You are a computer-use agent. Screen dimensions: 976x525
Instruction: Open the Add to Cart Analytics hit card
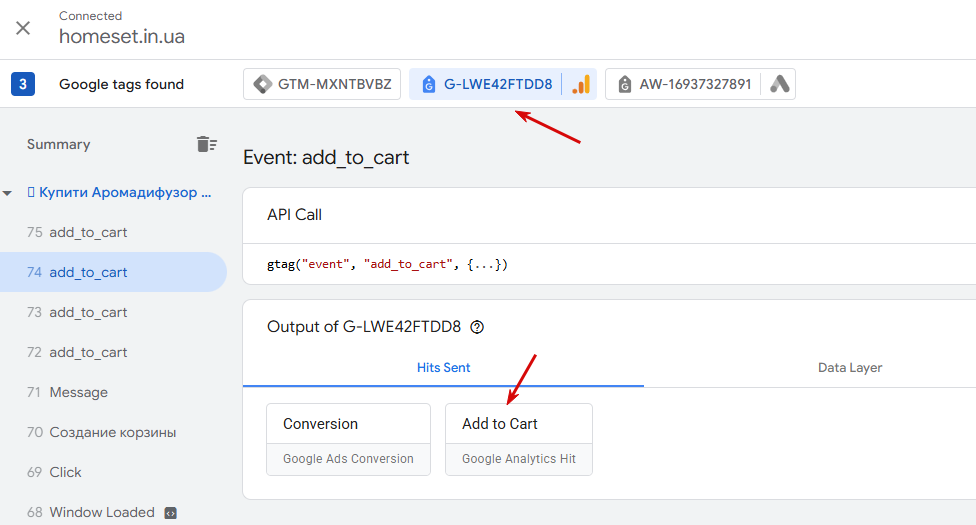519,440
